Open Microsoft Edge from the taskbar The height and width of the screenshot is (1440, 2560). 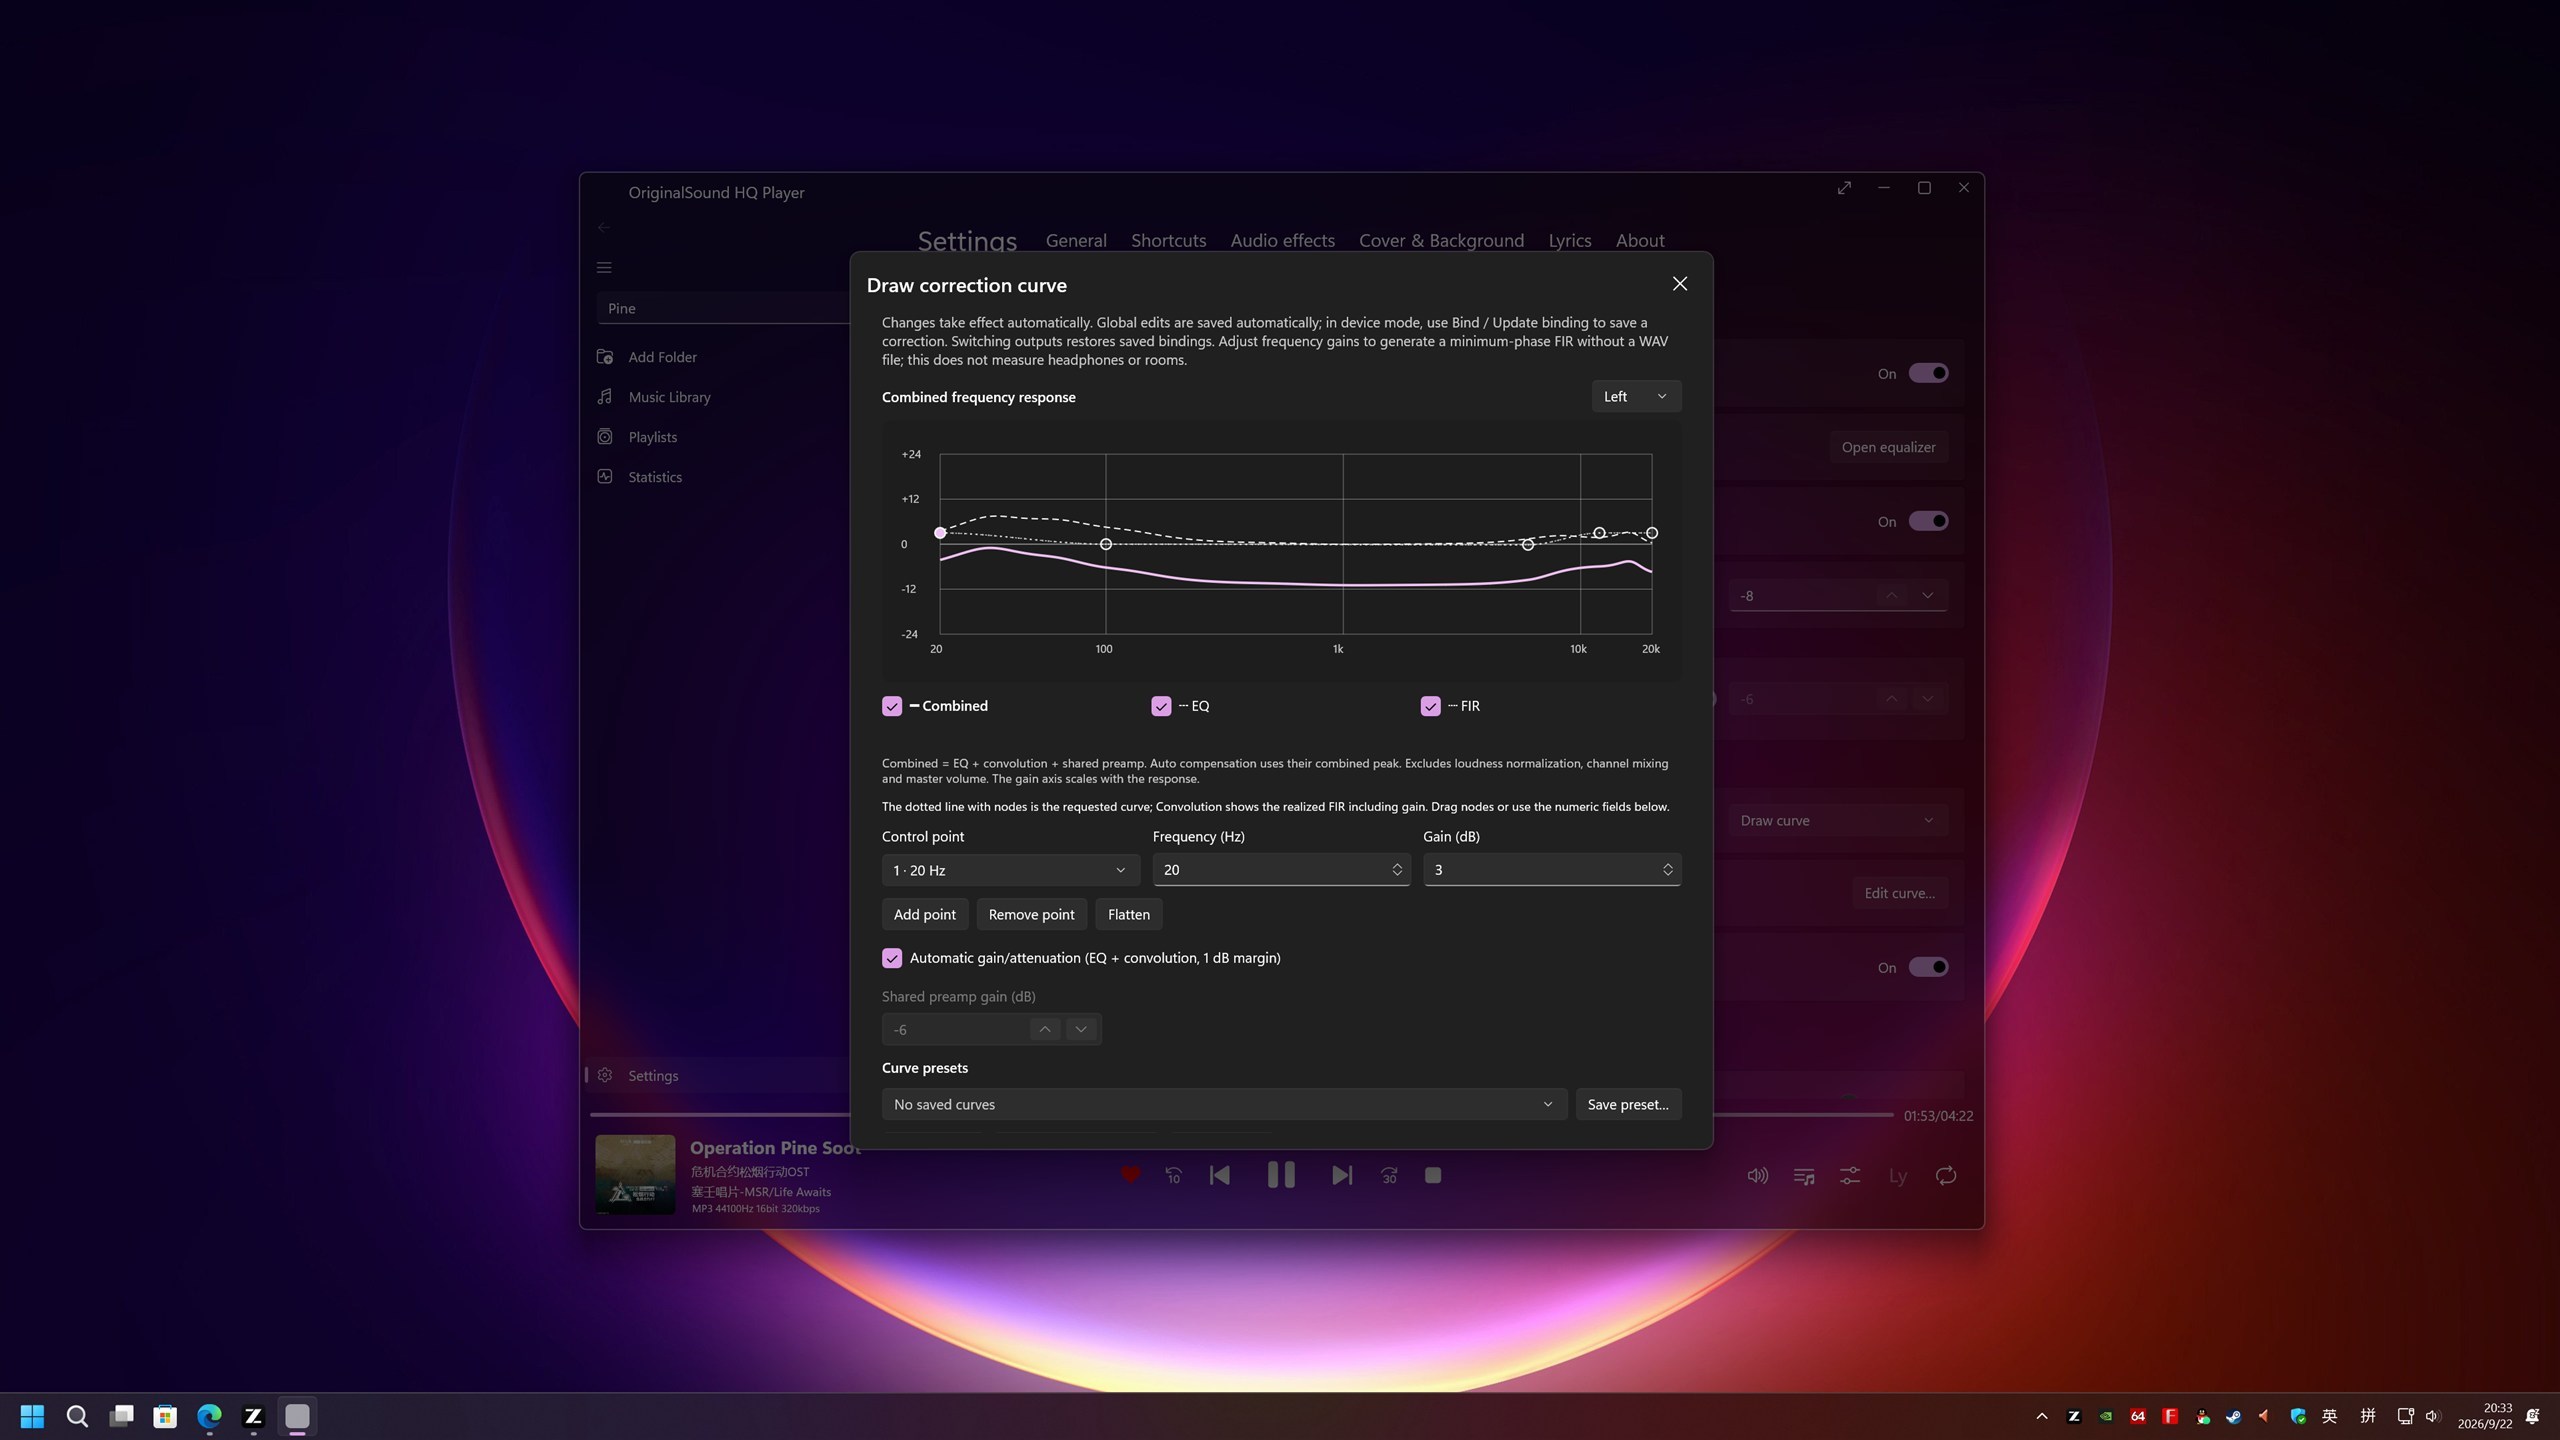[x=209, y=1416]
